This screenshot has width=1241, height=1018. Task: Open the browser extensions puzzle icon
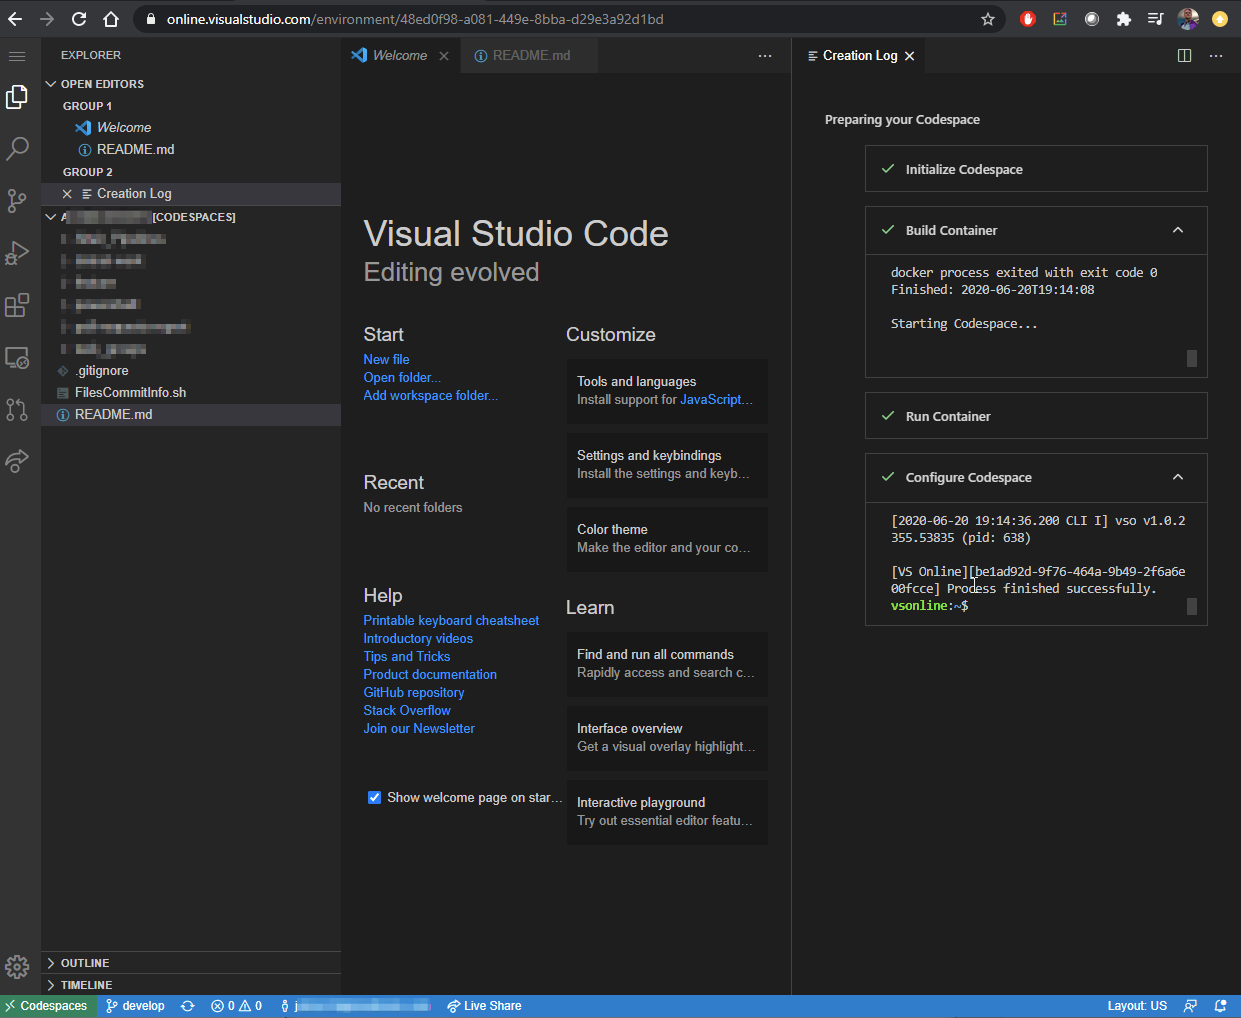[1124, 19]
